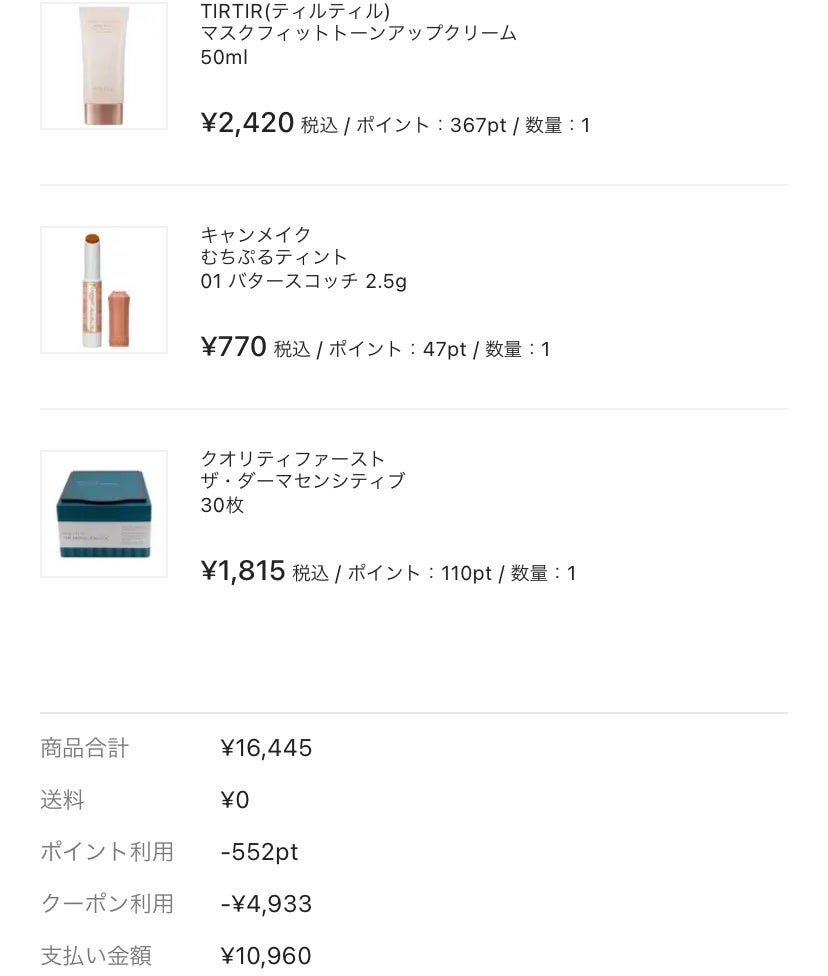Click the ¥770 price
This screenshot has height=976, width=828.
point(233,348)
